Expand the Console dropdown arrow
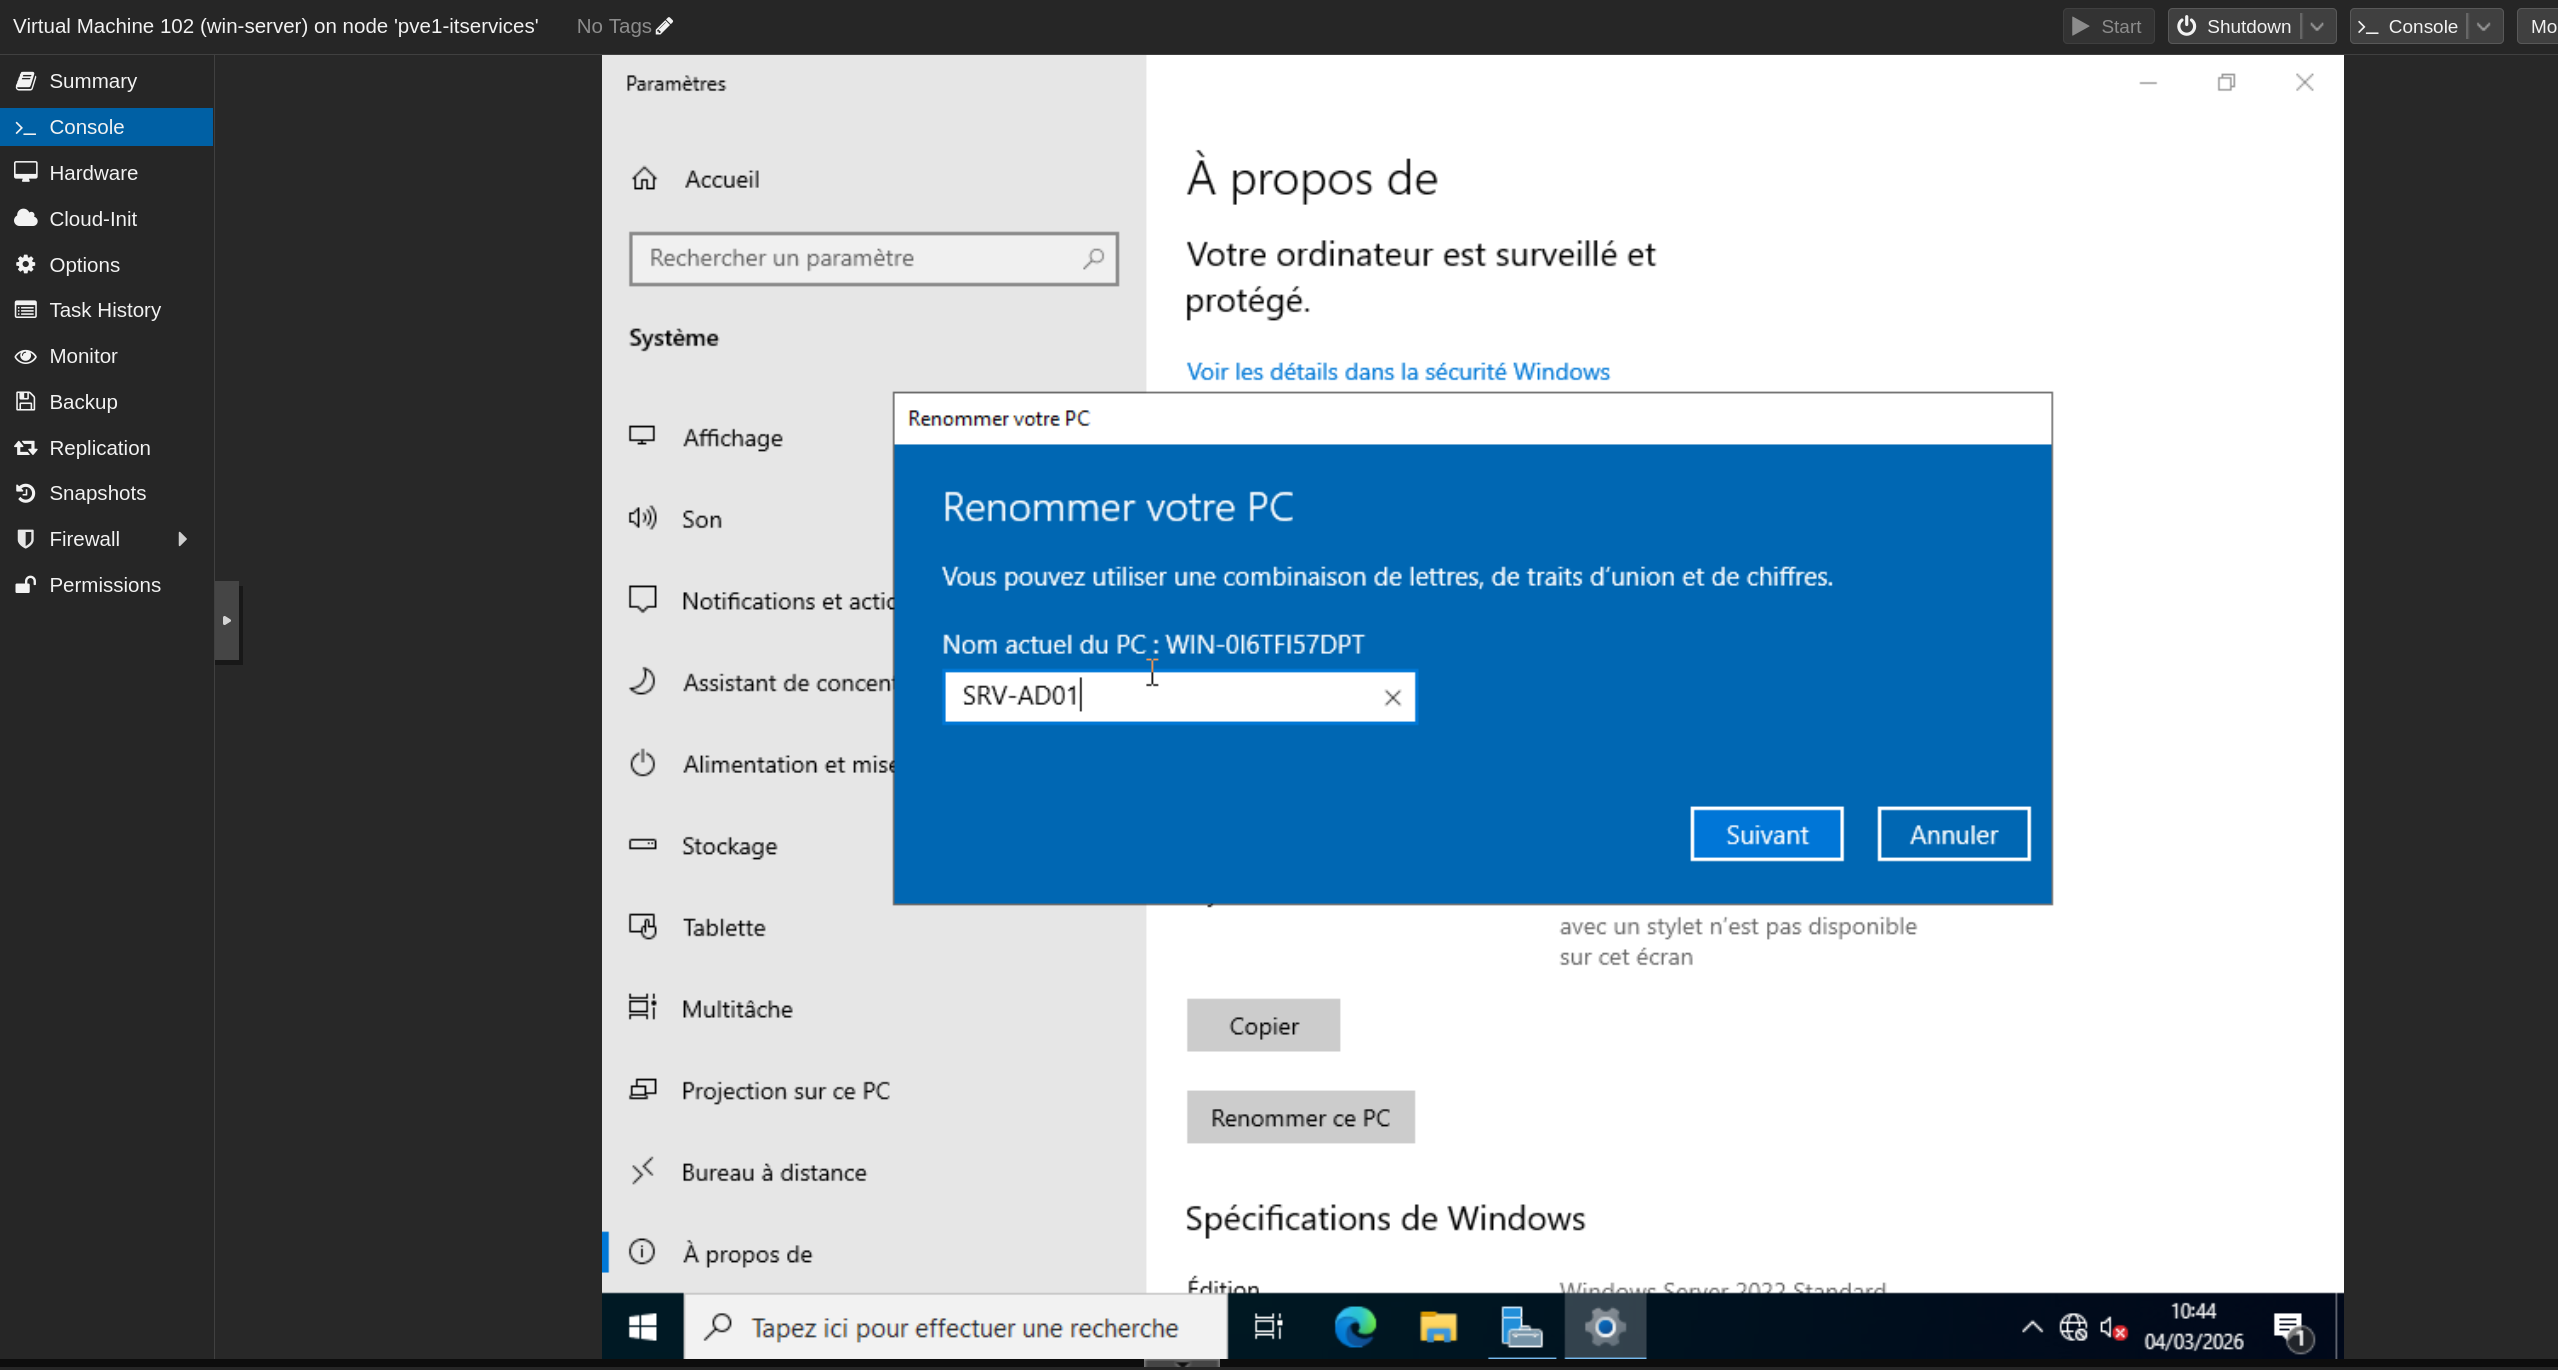Viewport: 2558px width, 1370px height. pyautogui.click(x=2484, y=26)
